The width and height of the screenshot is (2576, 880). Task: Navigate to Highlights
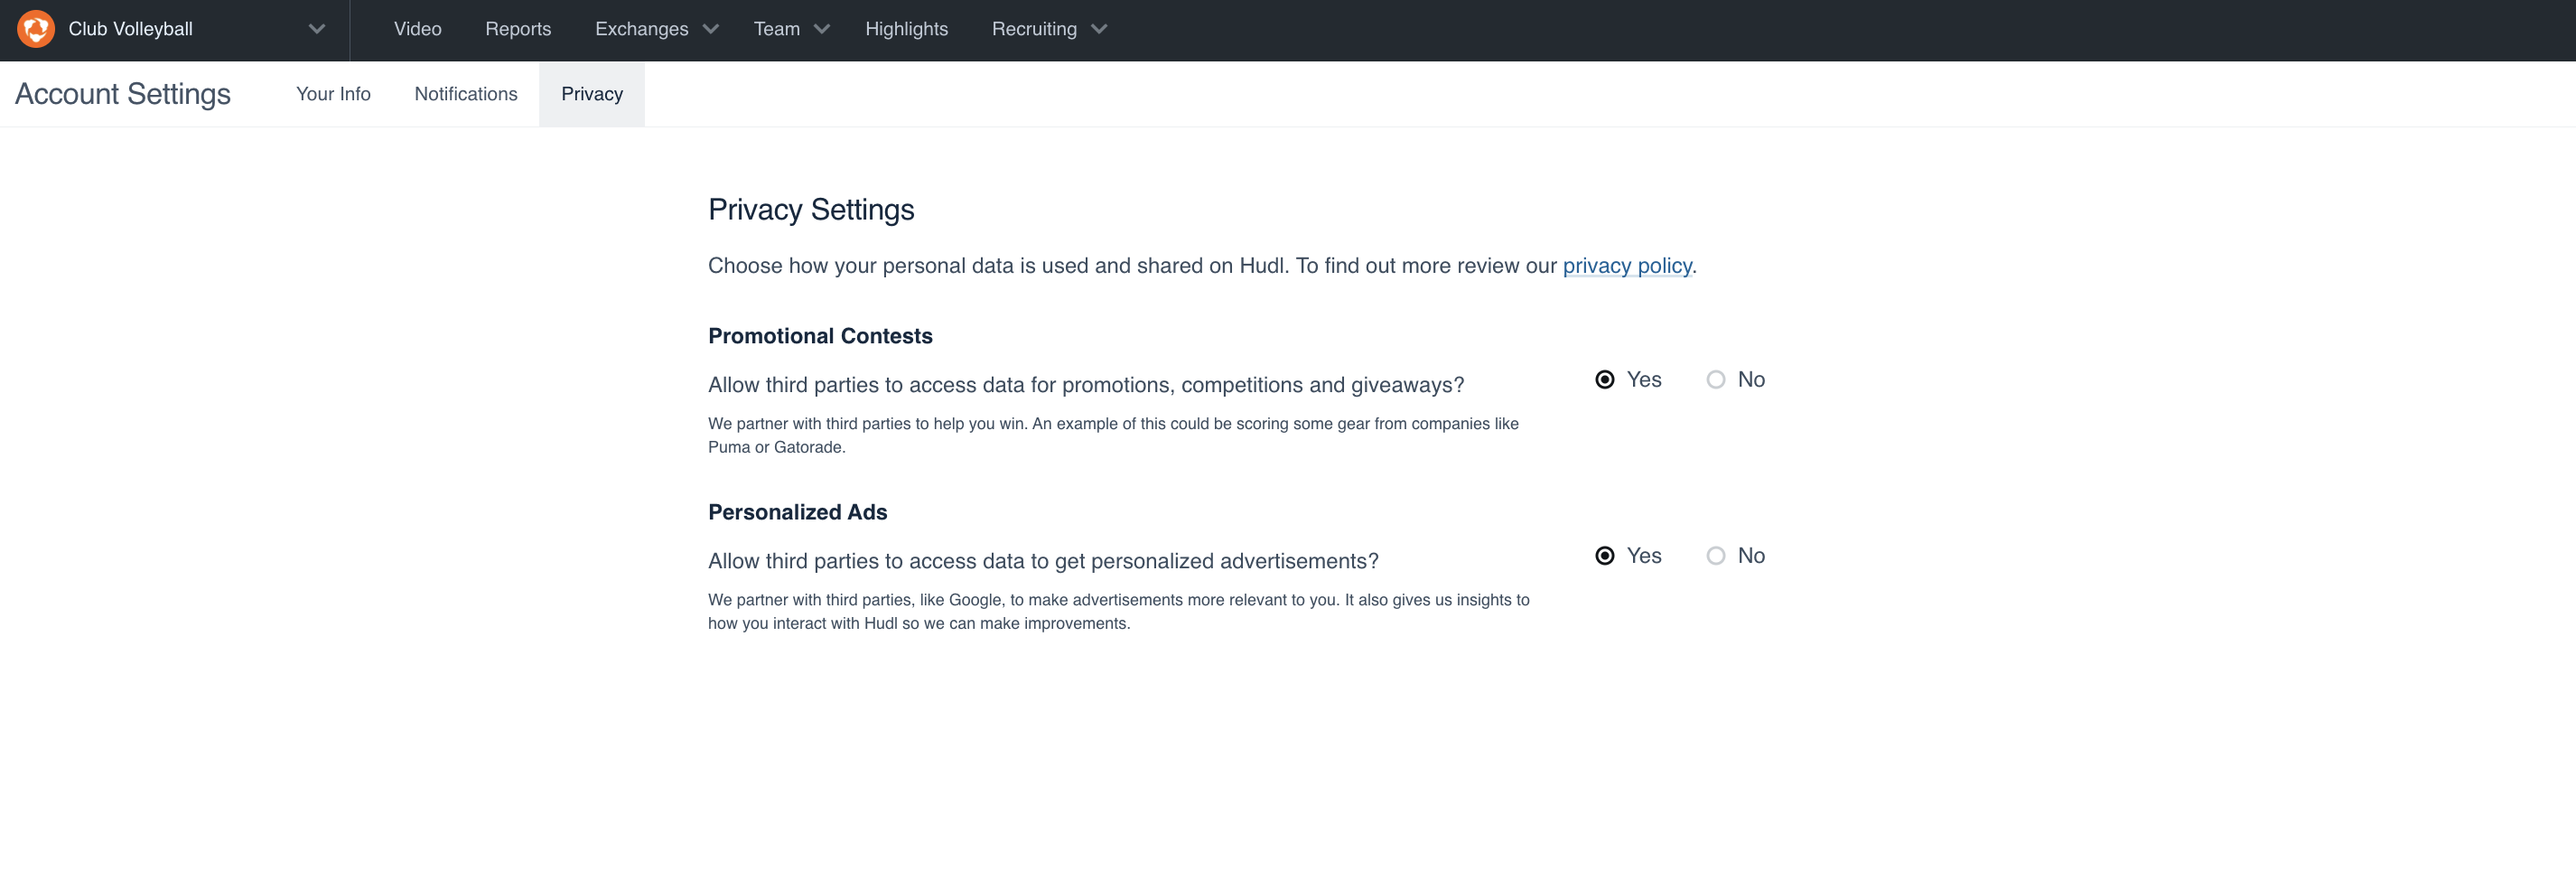coord(906,29)
